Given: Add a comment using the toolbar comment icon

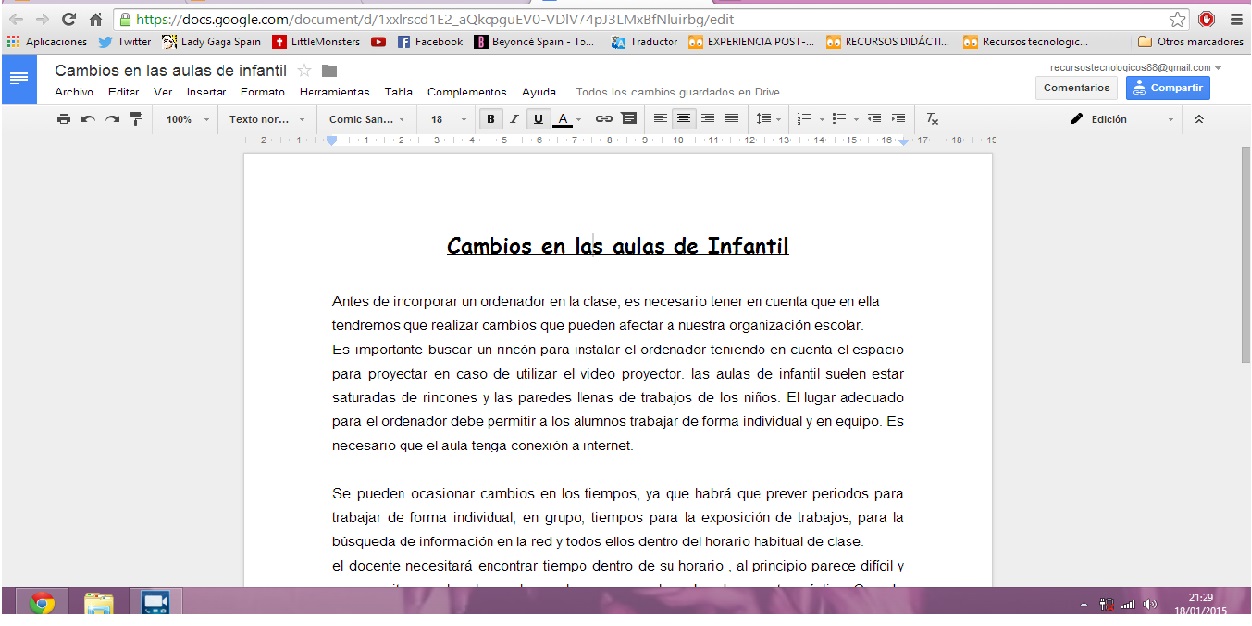Looking at the screenshot, I should [x=629, y=119].
